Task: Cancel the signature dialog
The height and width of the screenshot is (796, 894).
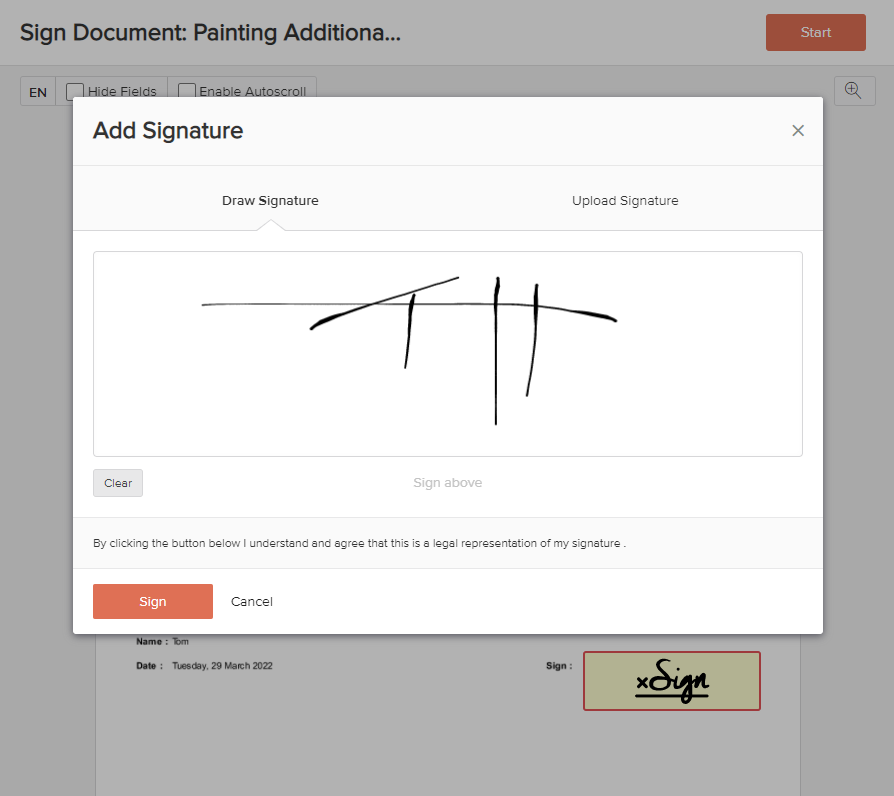Action: 252,602
